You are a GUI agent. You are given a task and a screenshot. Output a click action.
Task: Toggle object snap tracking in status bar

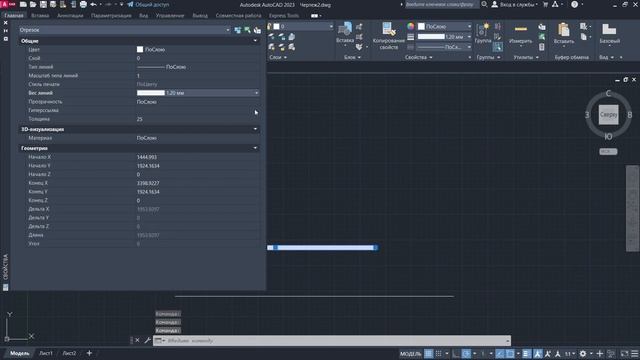tap(500, 353)
